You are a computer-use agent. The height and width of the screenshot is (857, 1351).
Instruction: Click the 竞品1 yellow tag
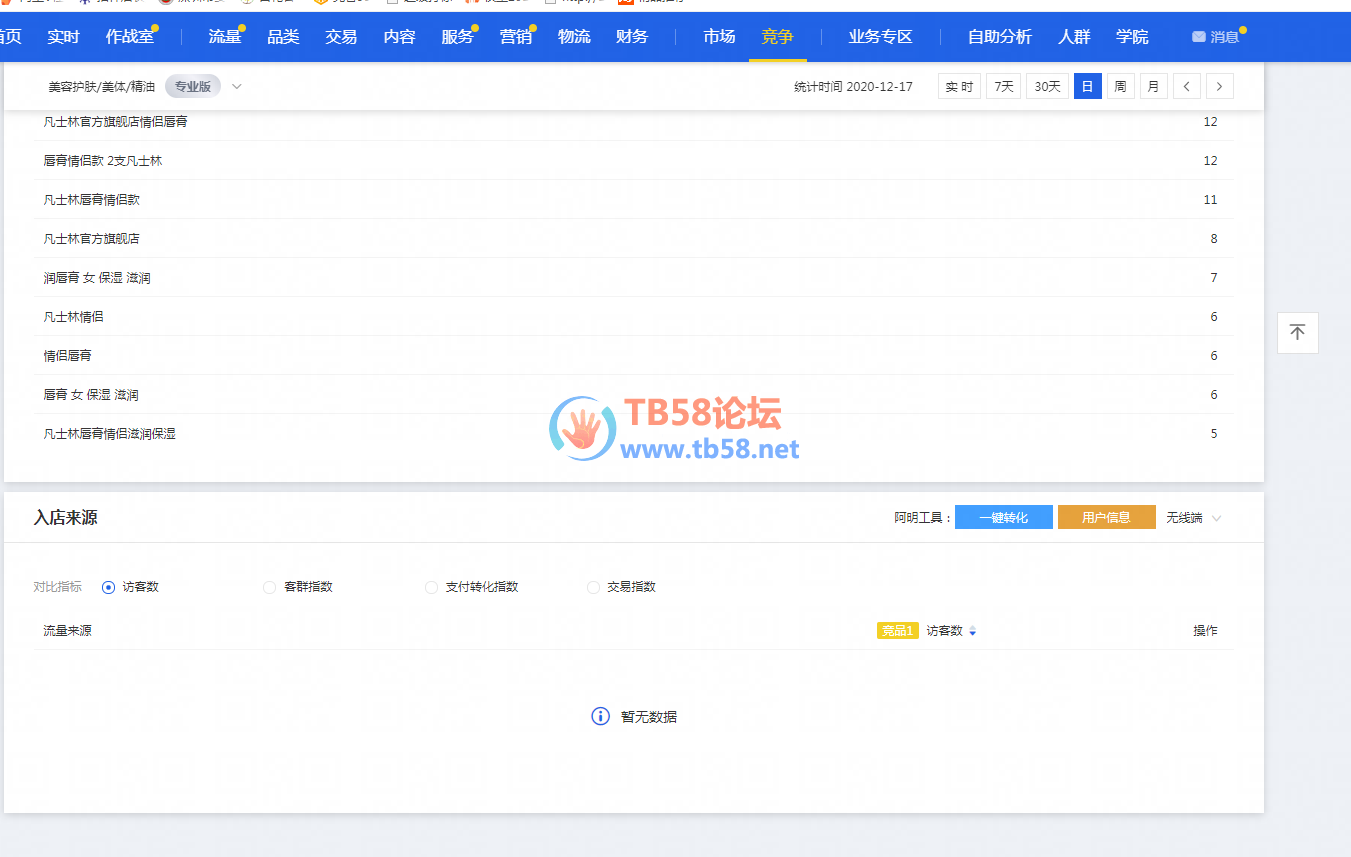pyautogui.click(x=898, y=630)
